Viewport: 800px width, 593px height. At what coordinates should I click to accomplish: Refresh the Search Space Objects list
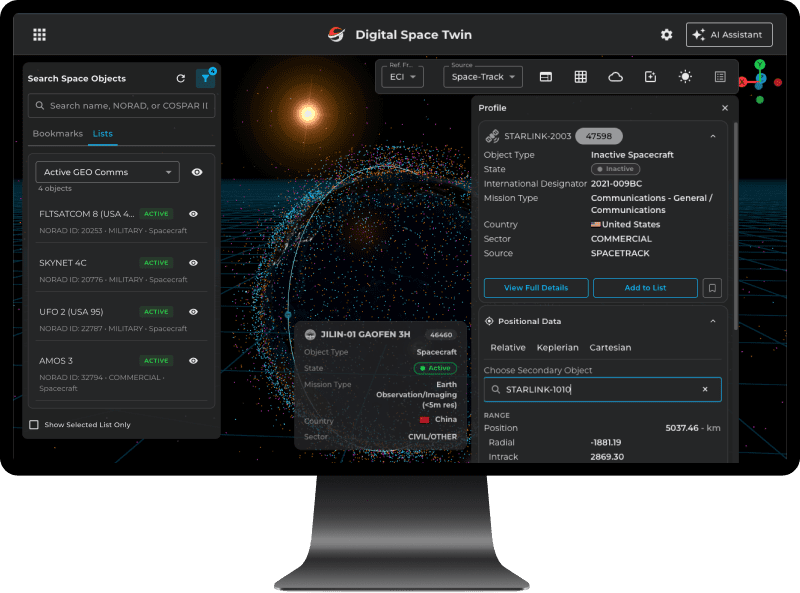pos(181,78)
